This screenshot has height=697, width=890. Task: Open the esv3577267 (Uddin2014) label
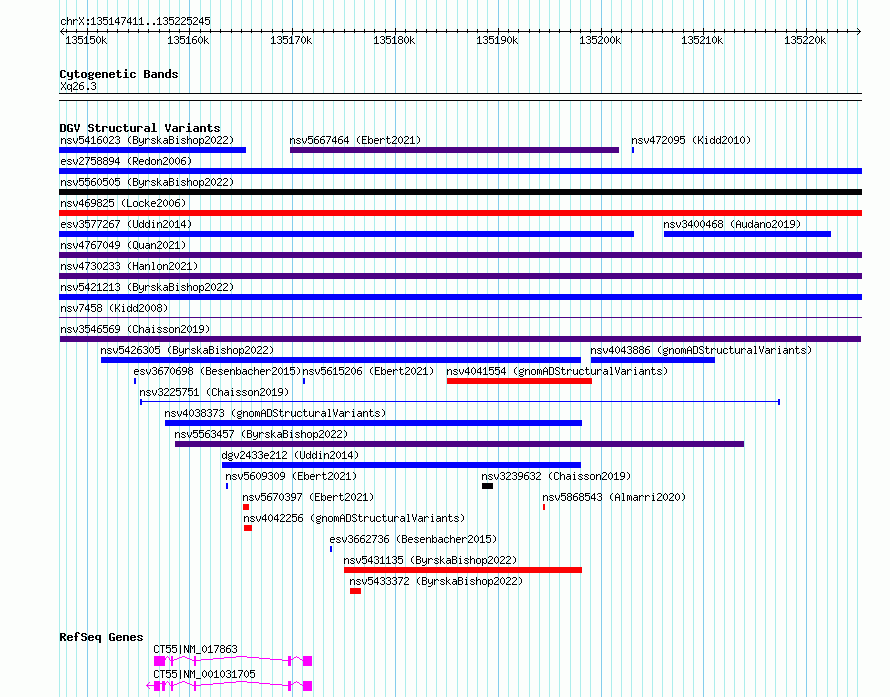point(126,224)
